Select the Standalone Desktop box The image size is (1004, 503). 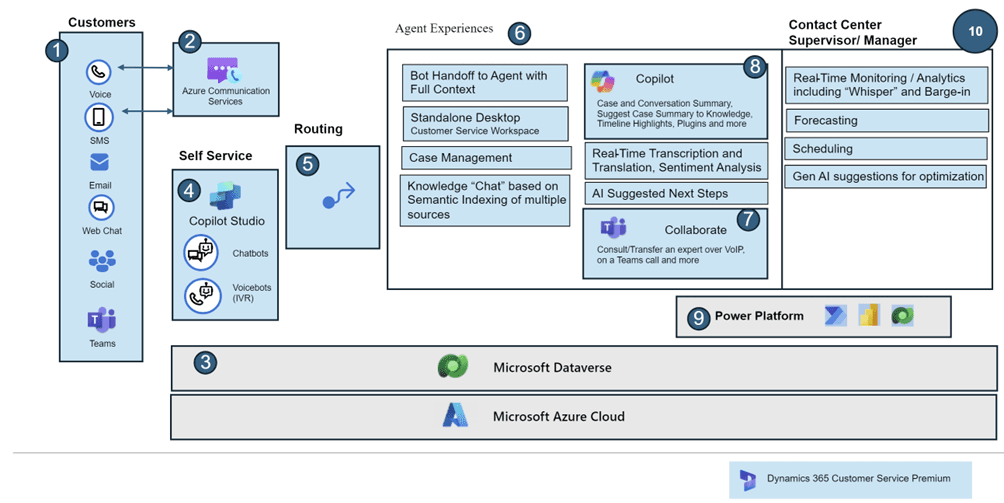click(485, 124)
